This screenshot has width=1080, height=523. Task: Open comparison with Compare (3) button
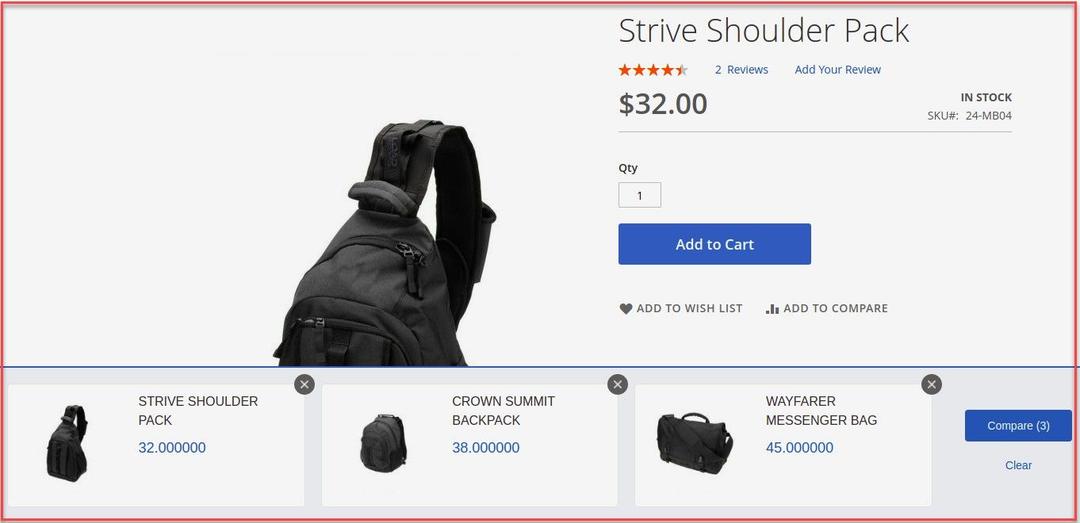[x=1018, y=426]
